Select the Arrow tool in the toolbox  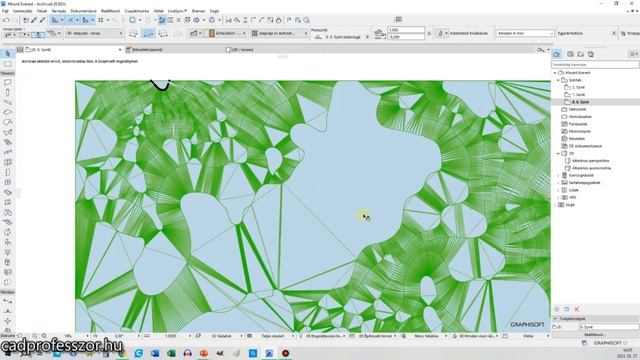point(7,54)
